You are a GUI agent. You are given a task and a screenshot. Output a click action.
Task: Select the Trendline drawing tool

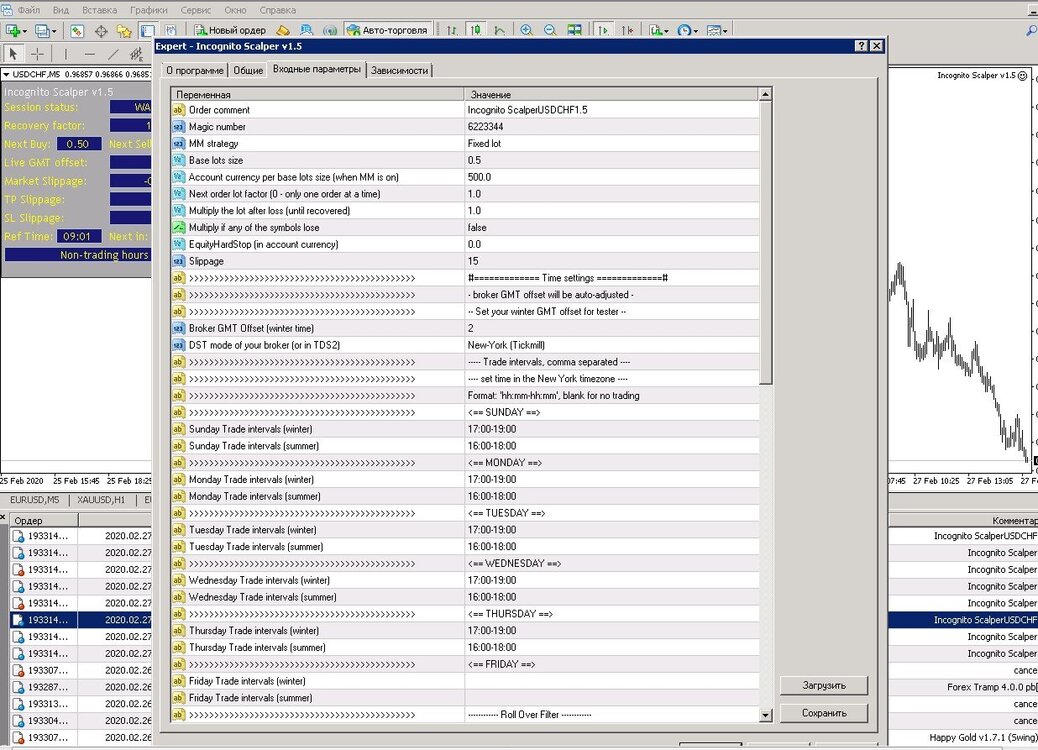pos(113,54)
